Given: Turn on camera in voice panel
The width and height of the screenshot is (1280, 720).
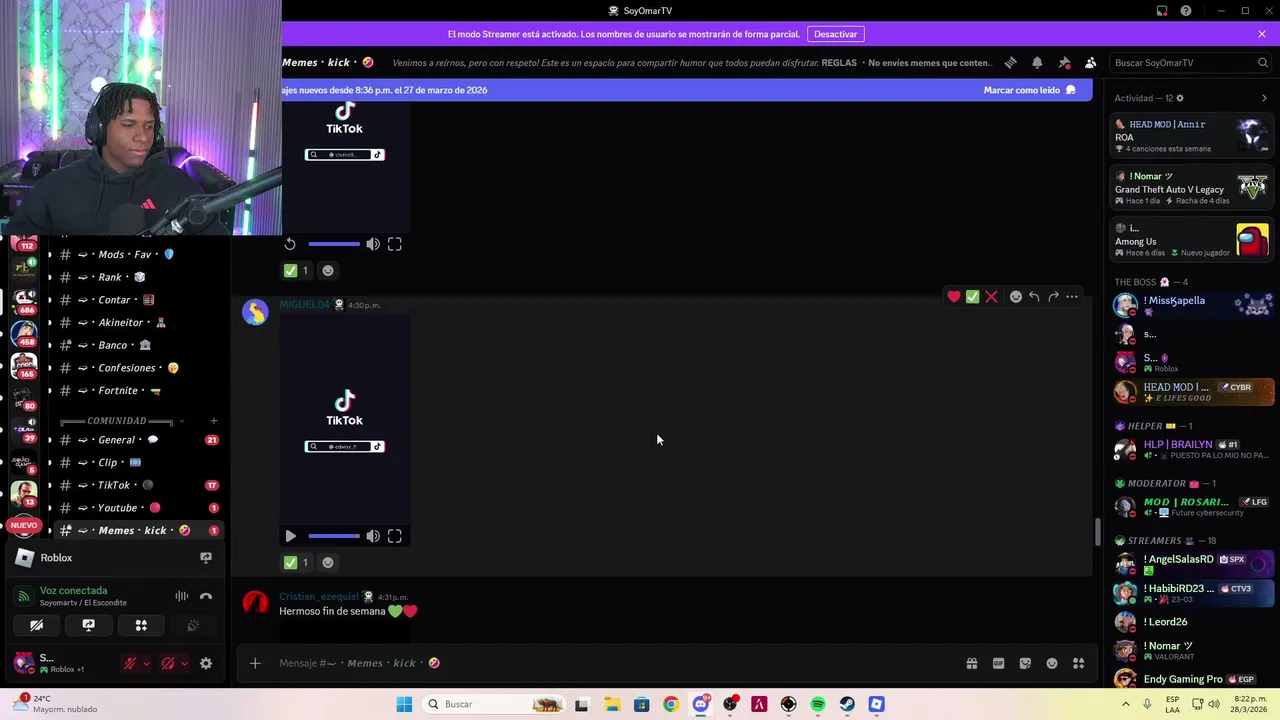Looking at the screenshot, I should coord(36,625).
